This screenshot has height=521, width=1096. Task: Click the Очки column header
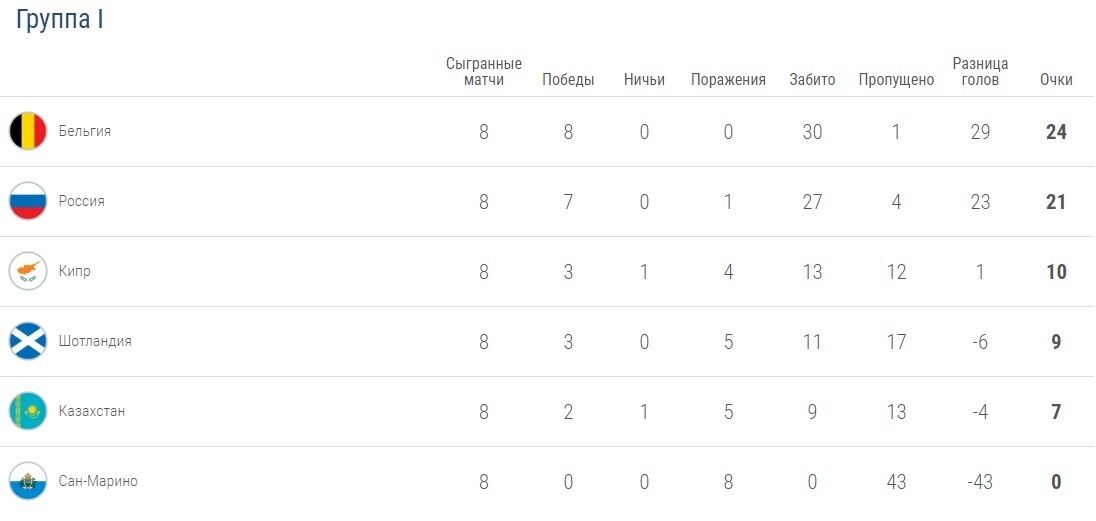[x=1056, y=80]
